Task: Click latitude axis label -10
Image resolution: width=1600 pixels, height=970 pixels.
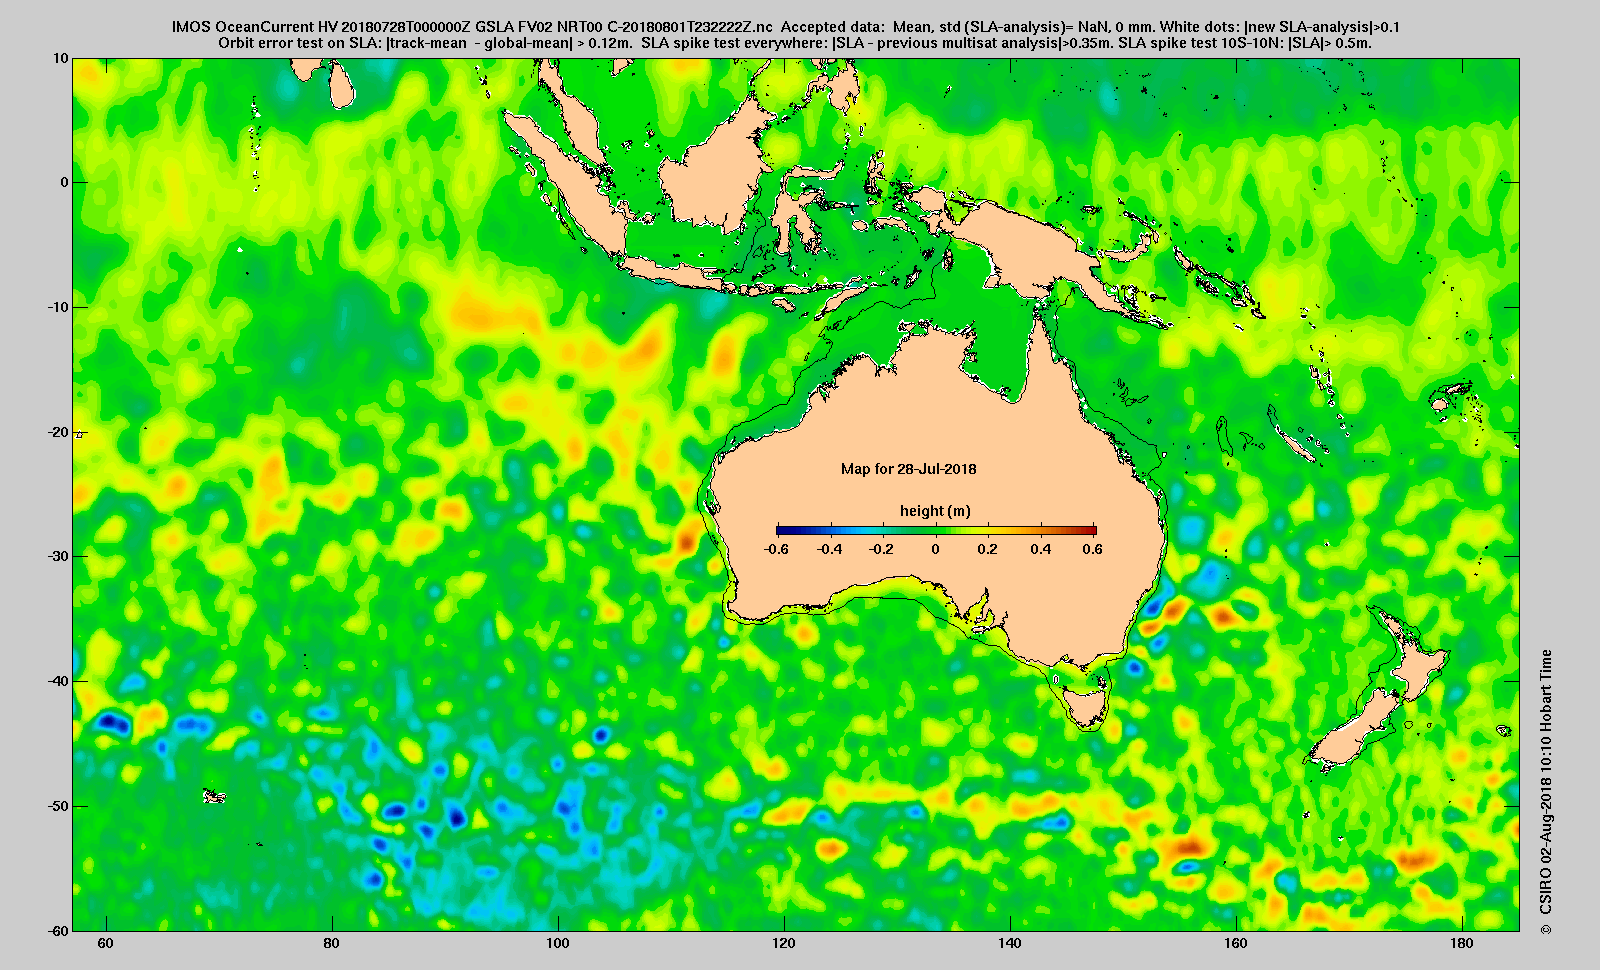Action: pyautogui.click(x=58, y=307)
